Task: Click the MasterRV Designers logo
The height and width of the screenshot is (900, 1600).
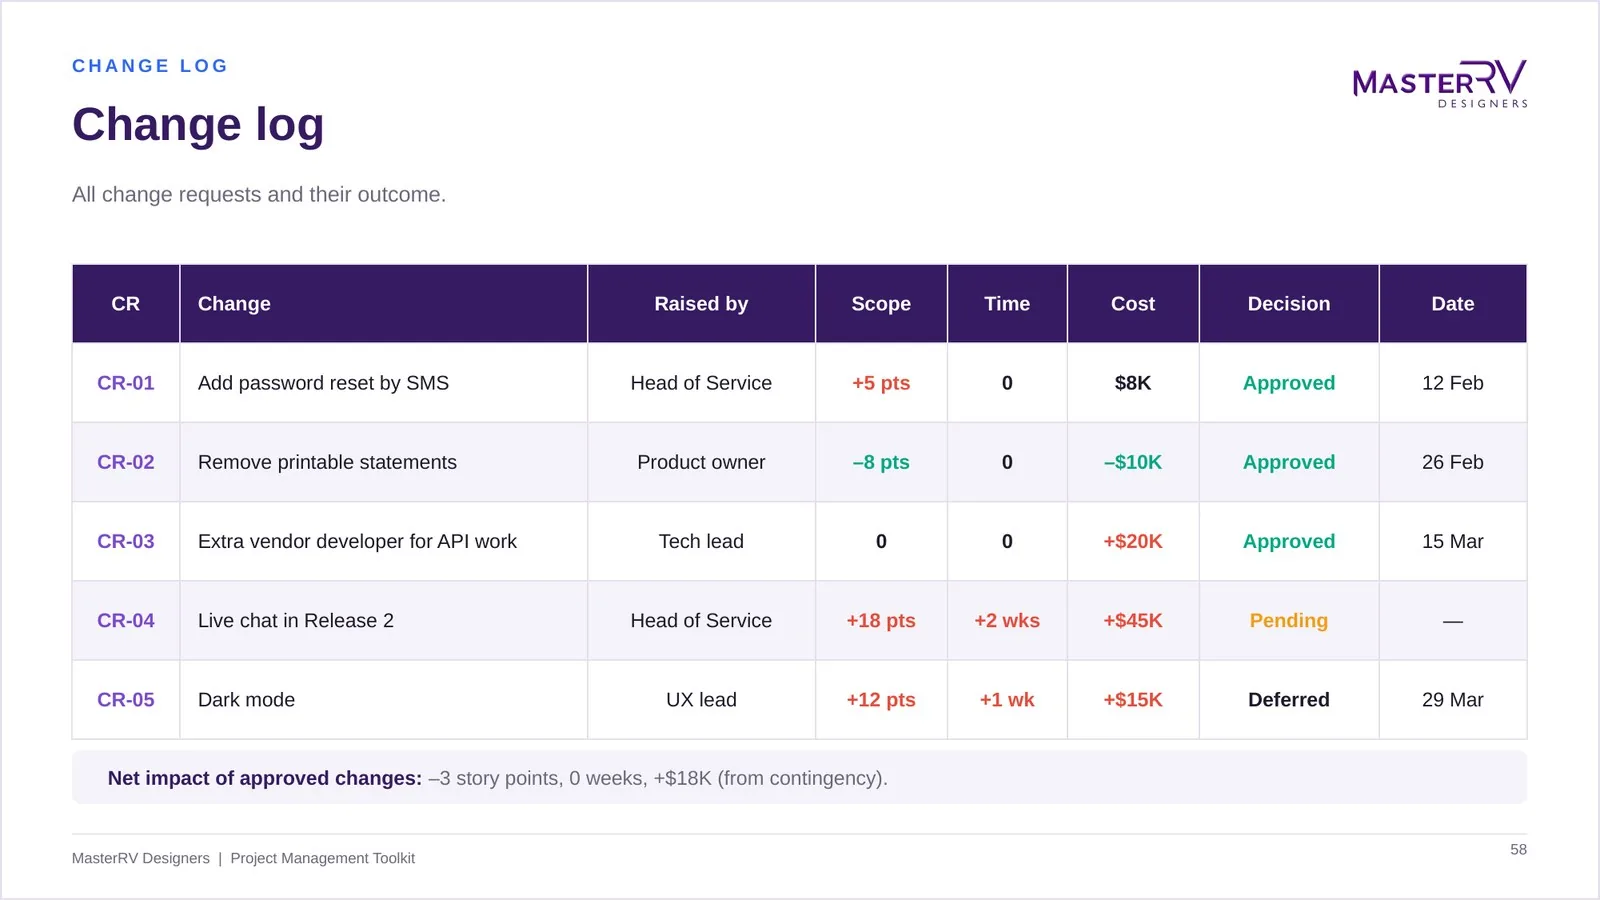Action: (1440, 84)
